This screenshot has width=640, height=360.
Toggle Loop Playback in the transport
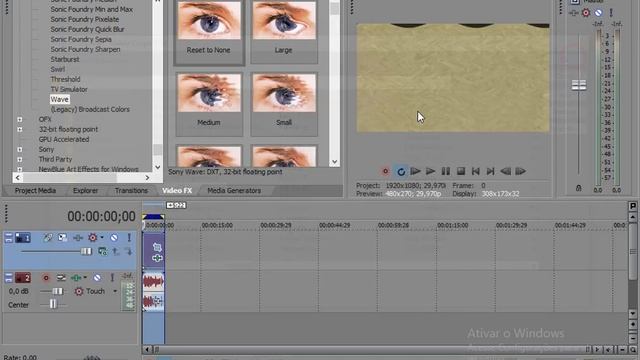pyautogui.click(x=401, y=171)
